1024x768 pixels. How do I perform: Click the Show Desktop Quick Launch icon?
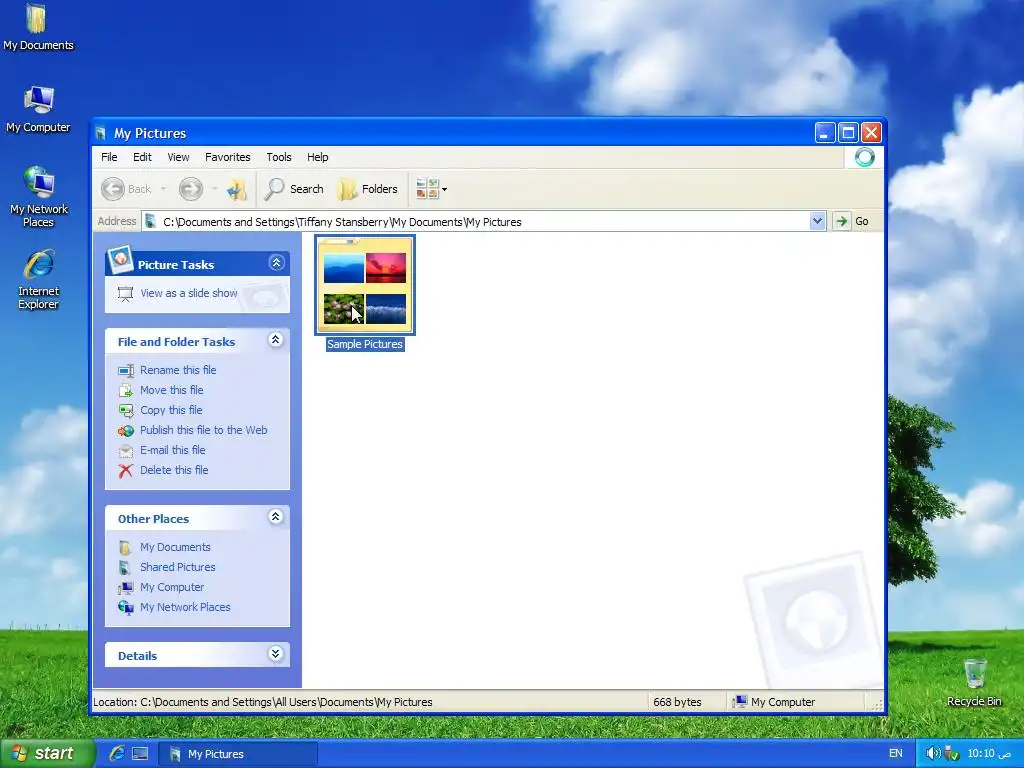(x=140, y=754)
